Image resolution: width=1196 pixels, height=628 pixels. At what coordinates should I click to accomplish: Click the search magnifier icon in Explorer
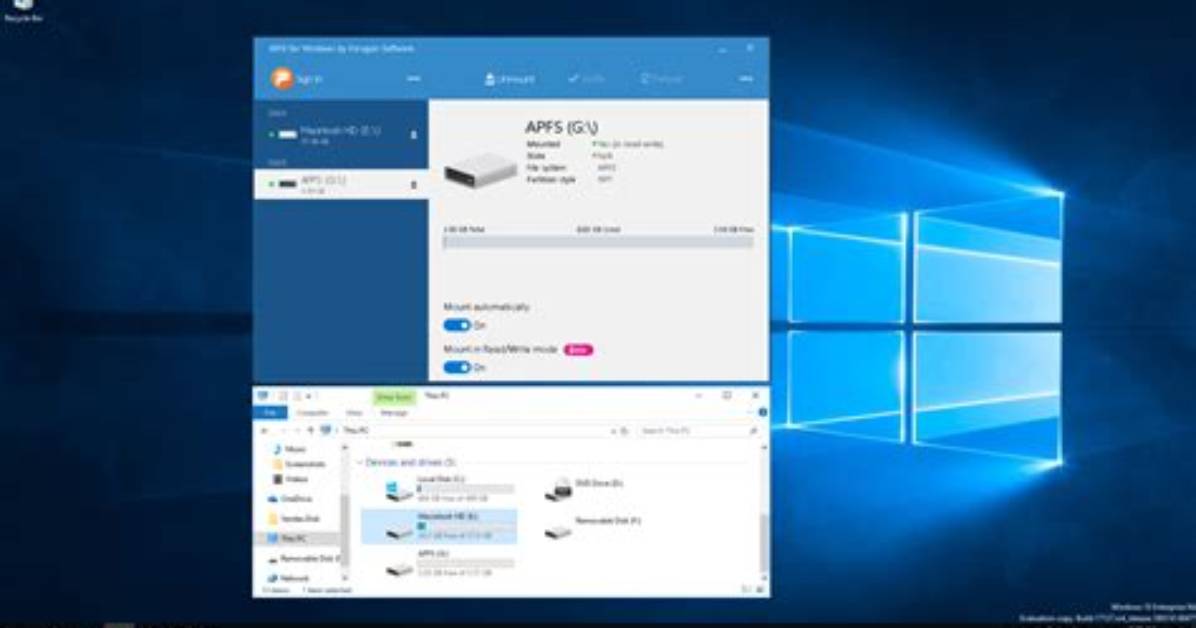coord(754,431)
